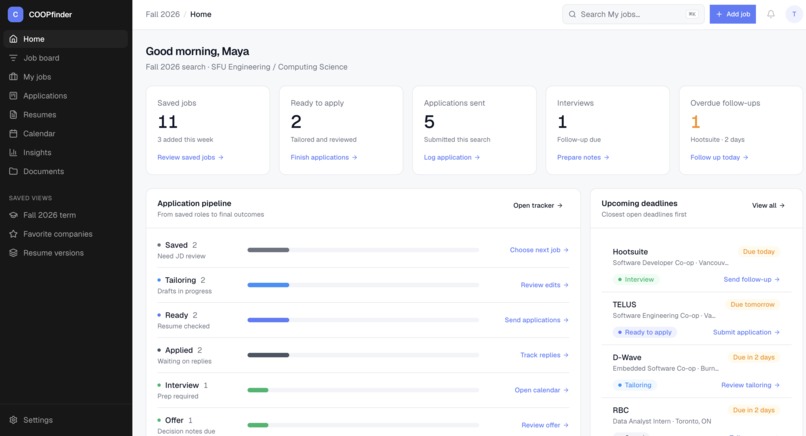Click Submit application link for TELUS
Image resolution: width=806 pixels, height=436 pixels.
(746, 332)
